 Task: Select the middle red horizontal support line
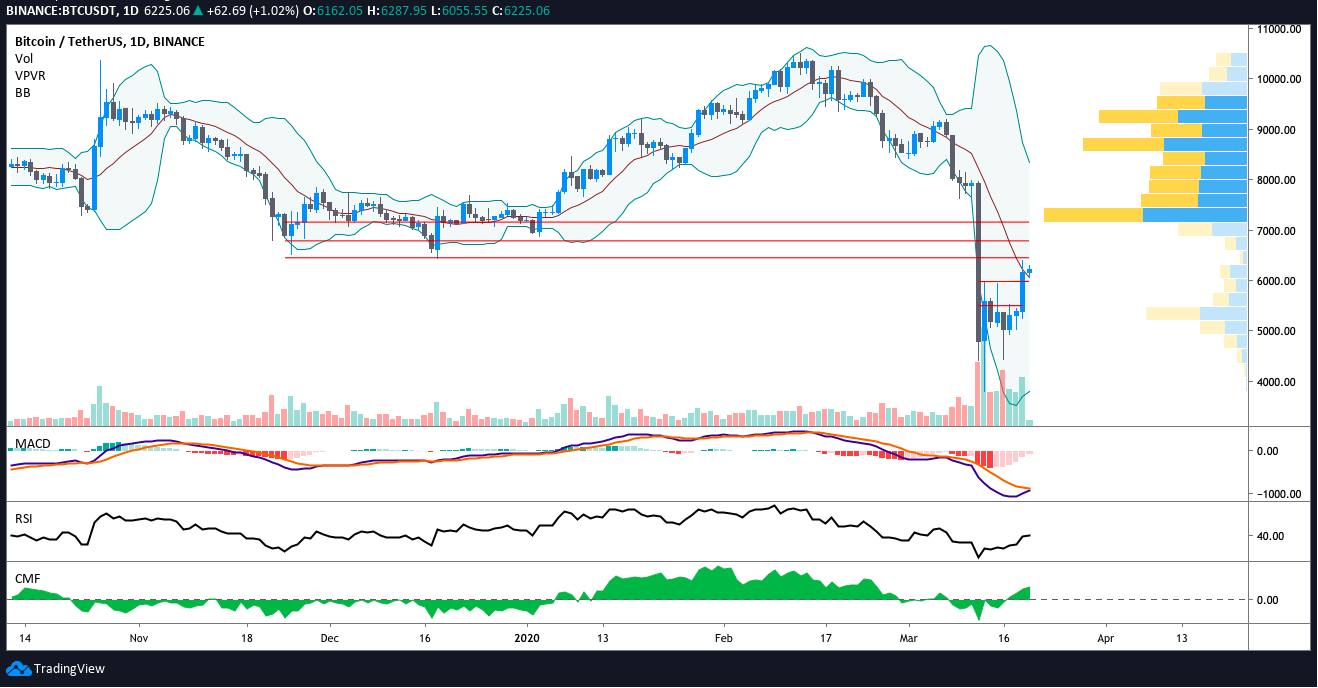point(657,241)
